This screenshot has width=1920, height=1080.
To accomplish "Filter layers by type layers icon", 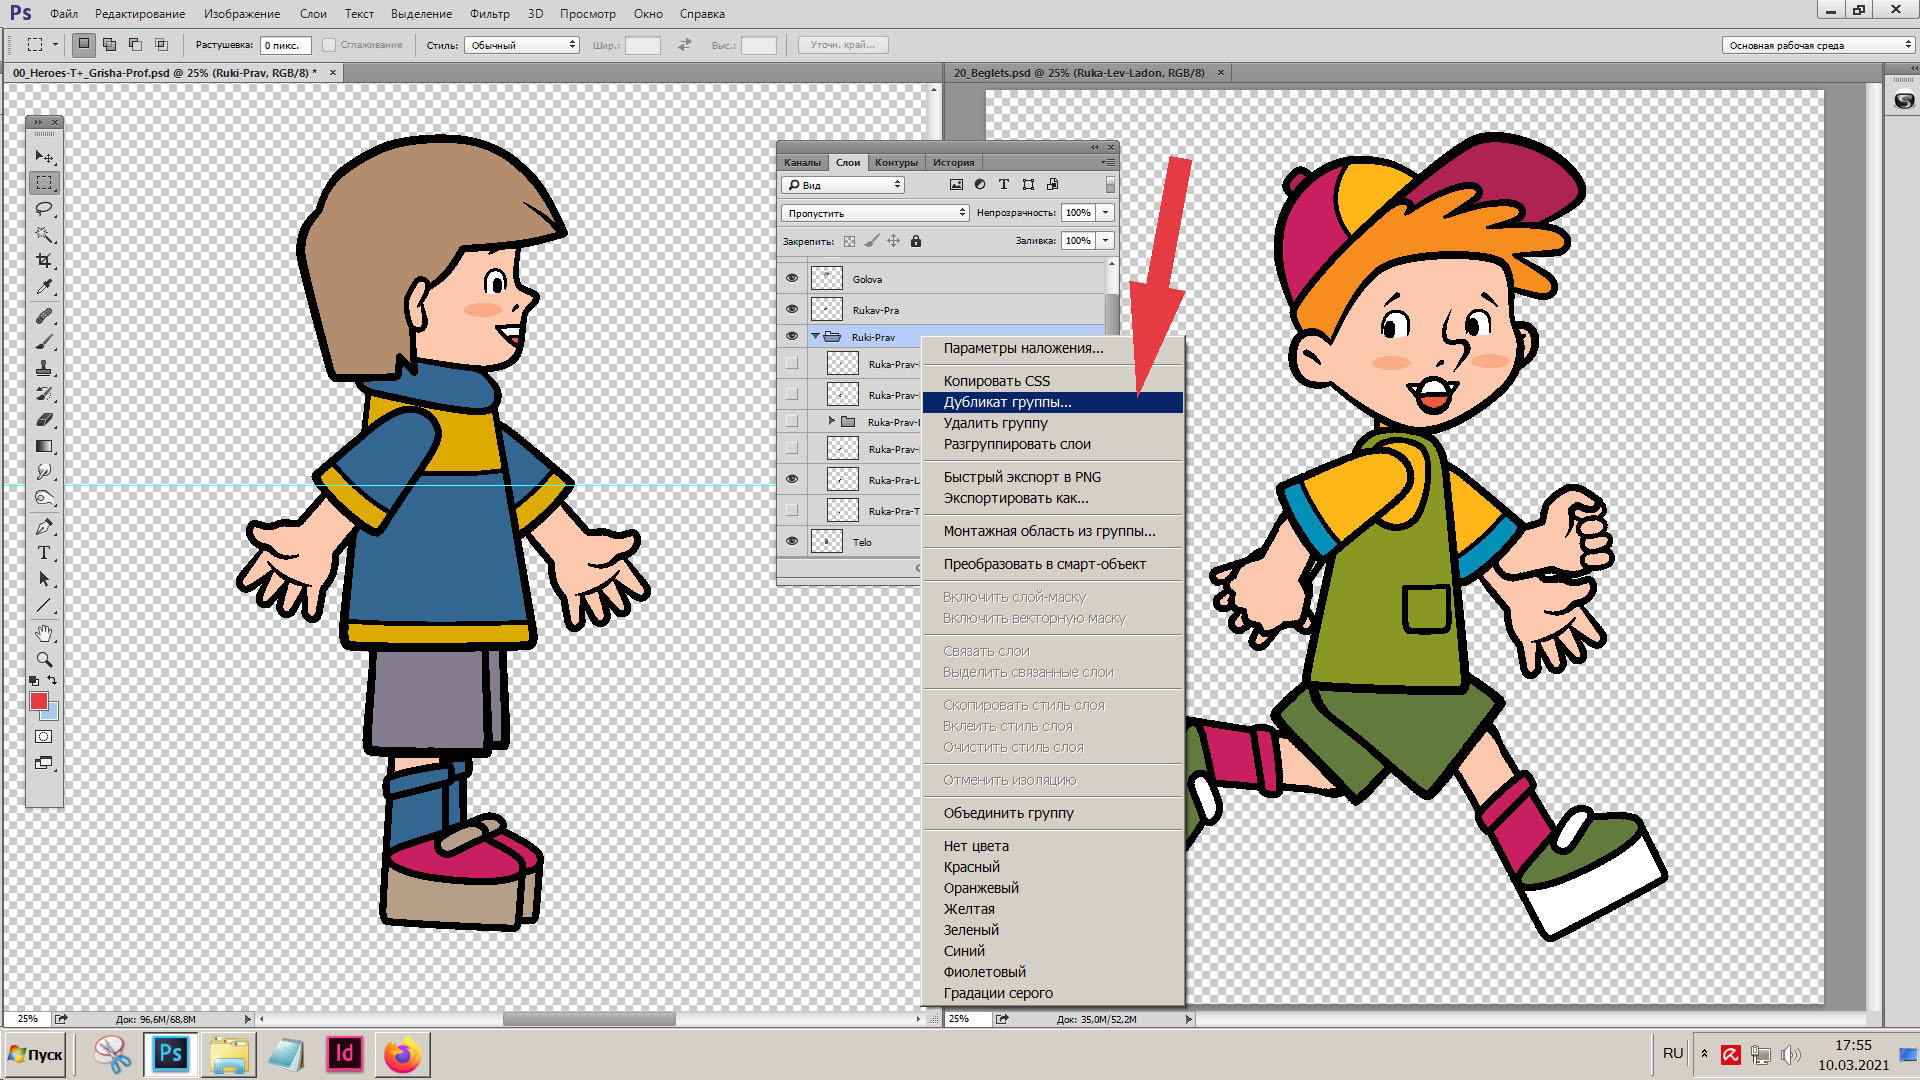I will click(1004, 185).
